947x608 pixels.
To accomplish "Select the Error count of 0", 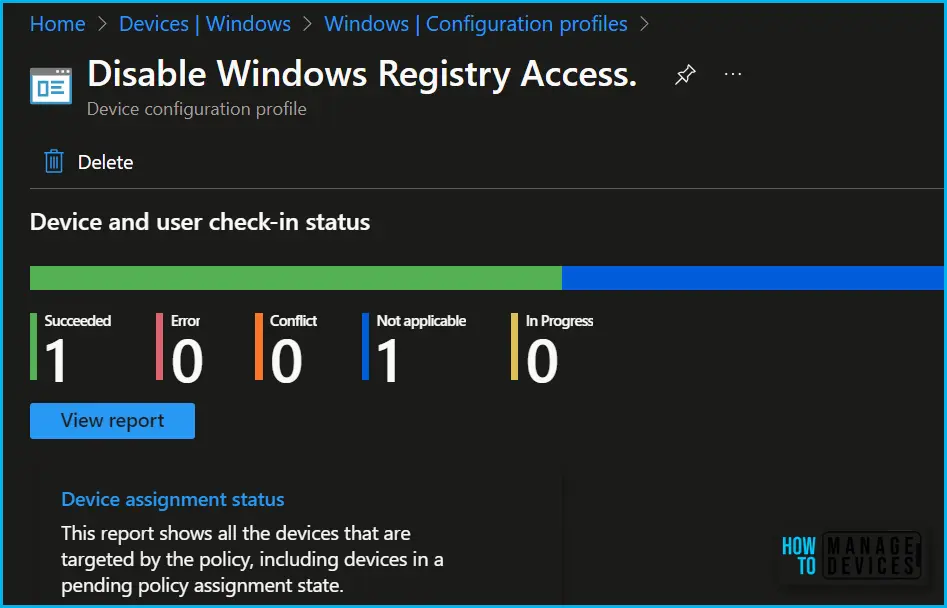I will coord(186,361).
